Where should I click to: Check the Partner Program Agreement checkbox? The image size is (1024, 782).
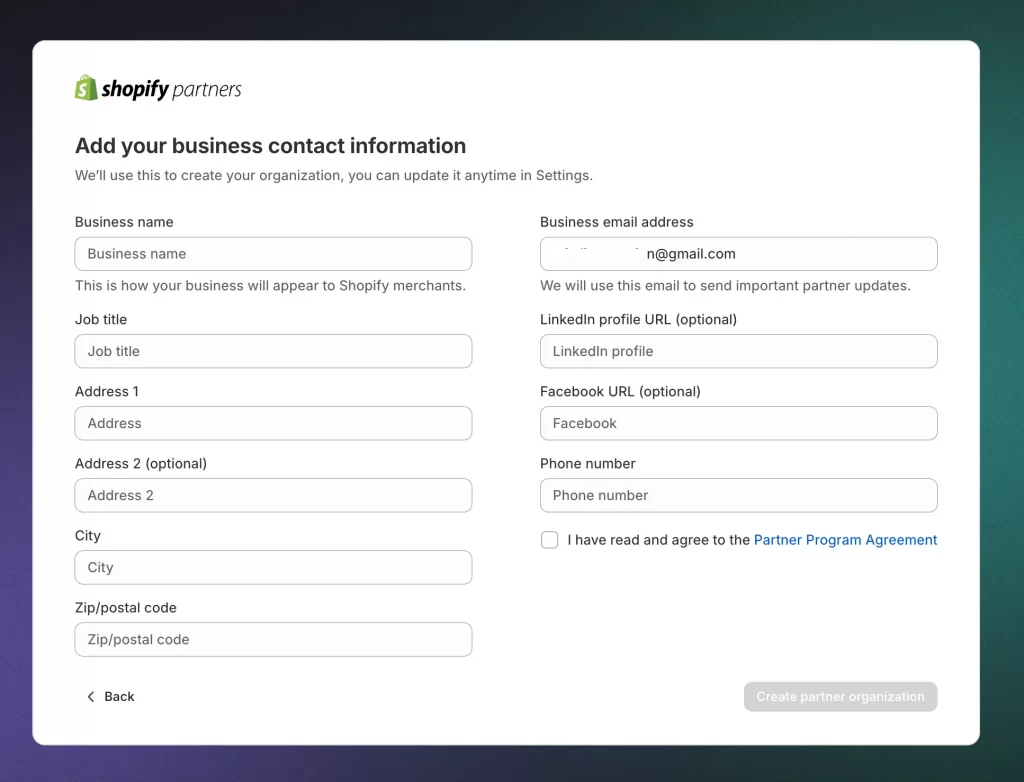[x=549, y=539]
